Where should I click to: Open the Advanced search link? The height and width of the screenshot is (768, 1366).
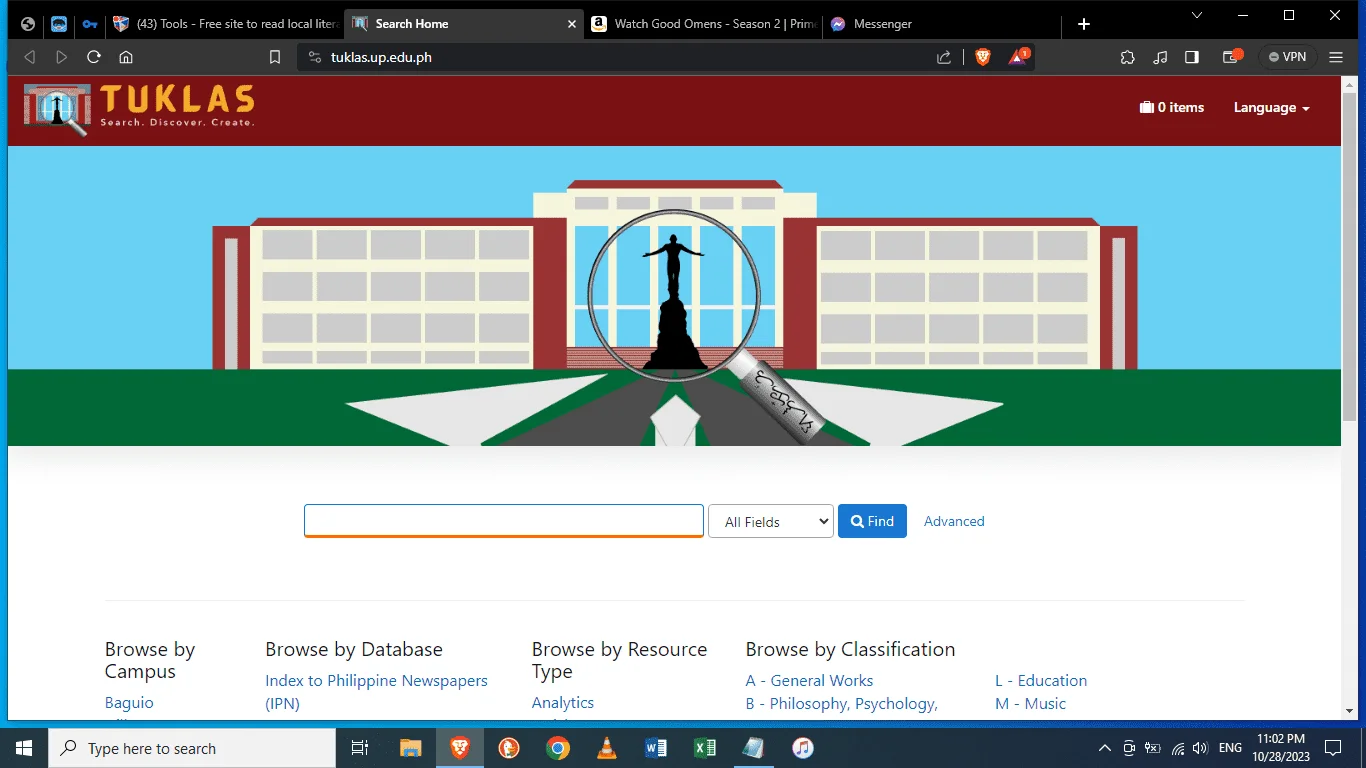tap(954, 521)
